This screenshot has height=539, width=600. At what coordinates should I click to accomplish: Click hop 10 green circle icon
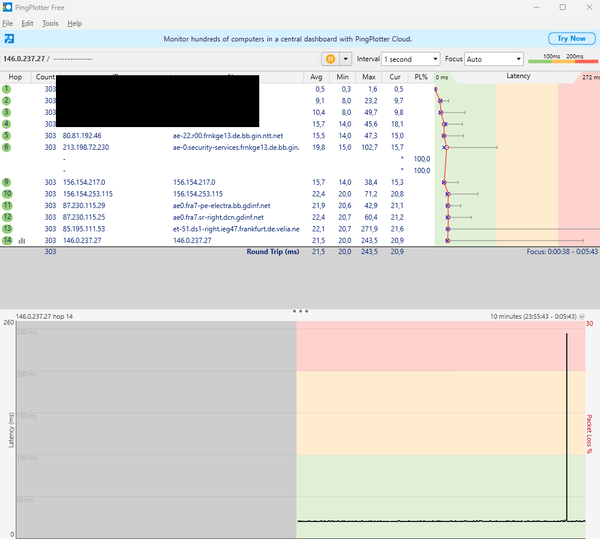[7, 194]
